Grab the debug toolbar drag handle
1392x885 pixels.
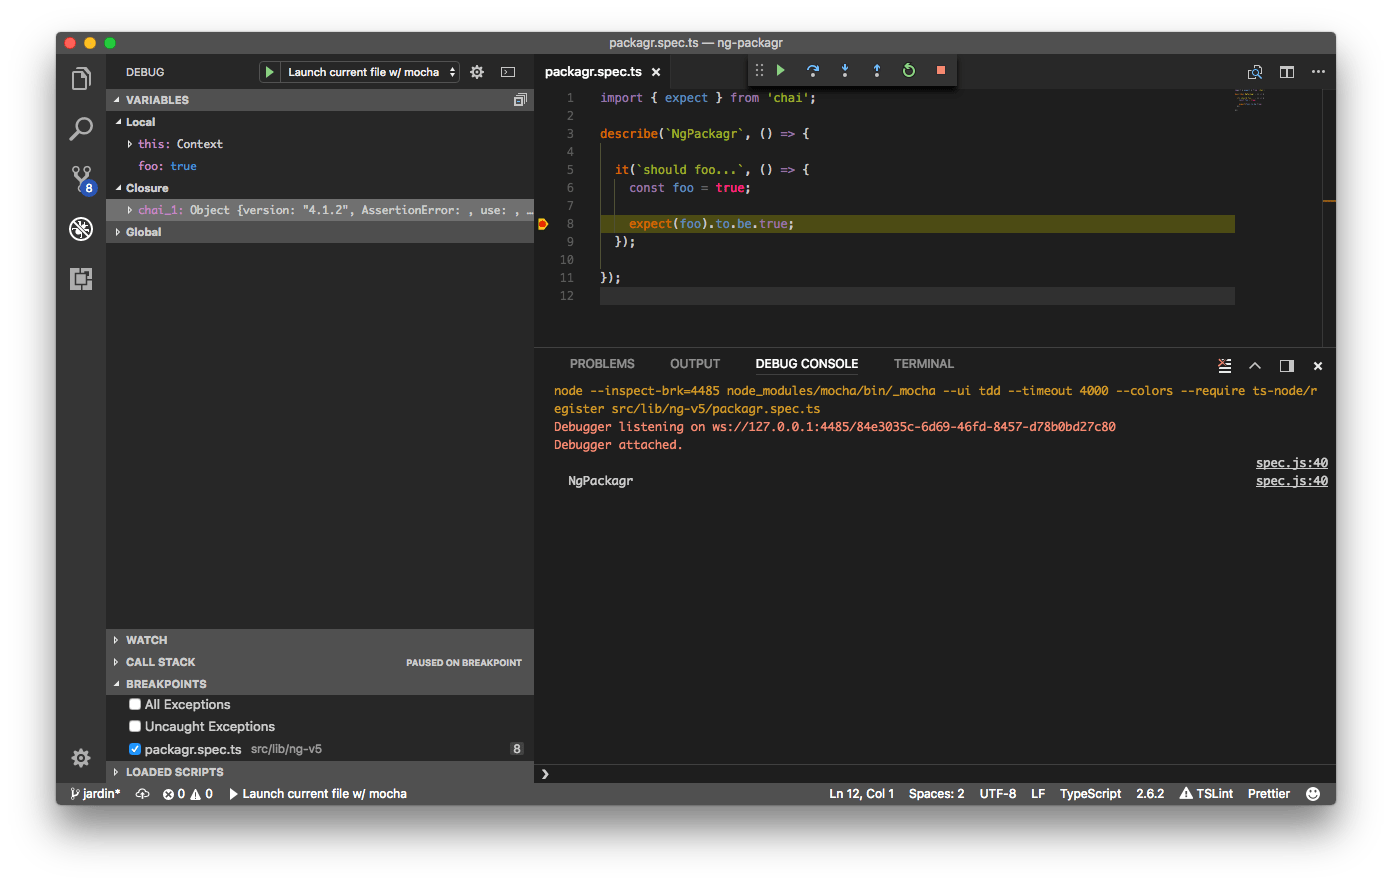(x=759, y=70)
